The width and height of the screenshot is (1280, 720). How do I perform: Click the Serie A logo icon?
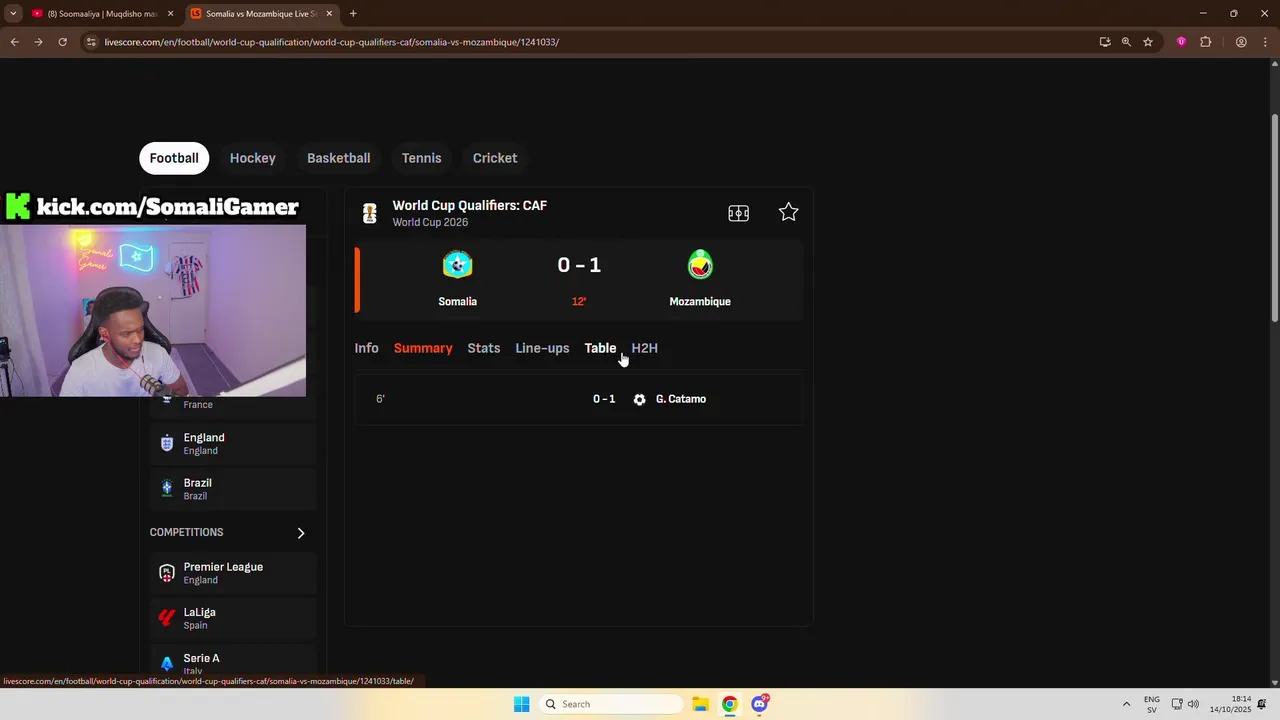pyautogui.click(x=167, y=663)
